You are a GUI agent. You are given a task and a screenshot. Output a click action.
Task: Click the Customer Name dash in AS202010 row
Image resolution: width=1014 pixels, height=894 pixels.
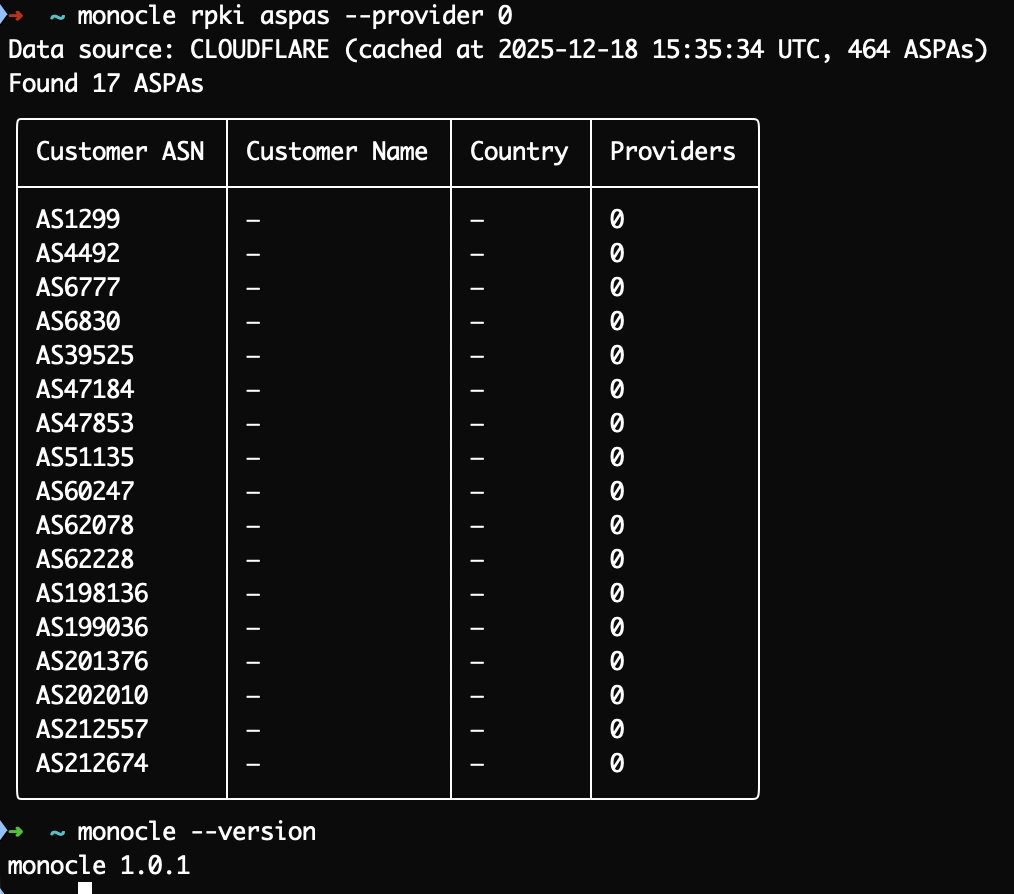click(x=254, y=697)
